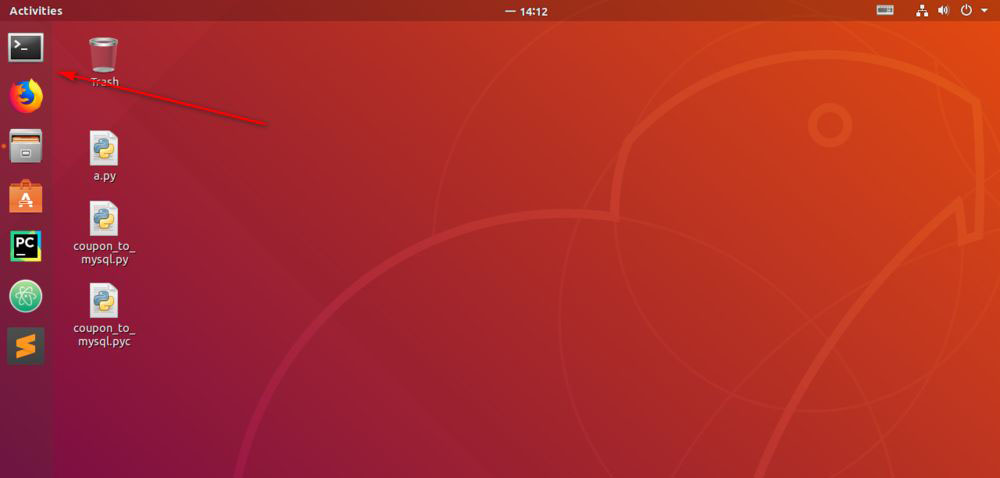Click the volume speaker icon

pyautogui.click(x=943, y=11)
